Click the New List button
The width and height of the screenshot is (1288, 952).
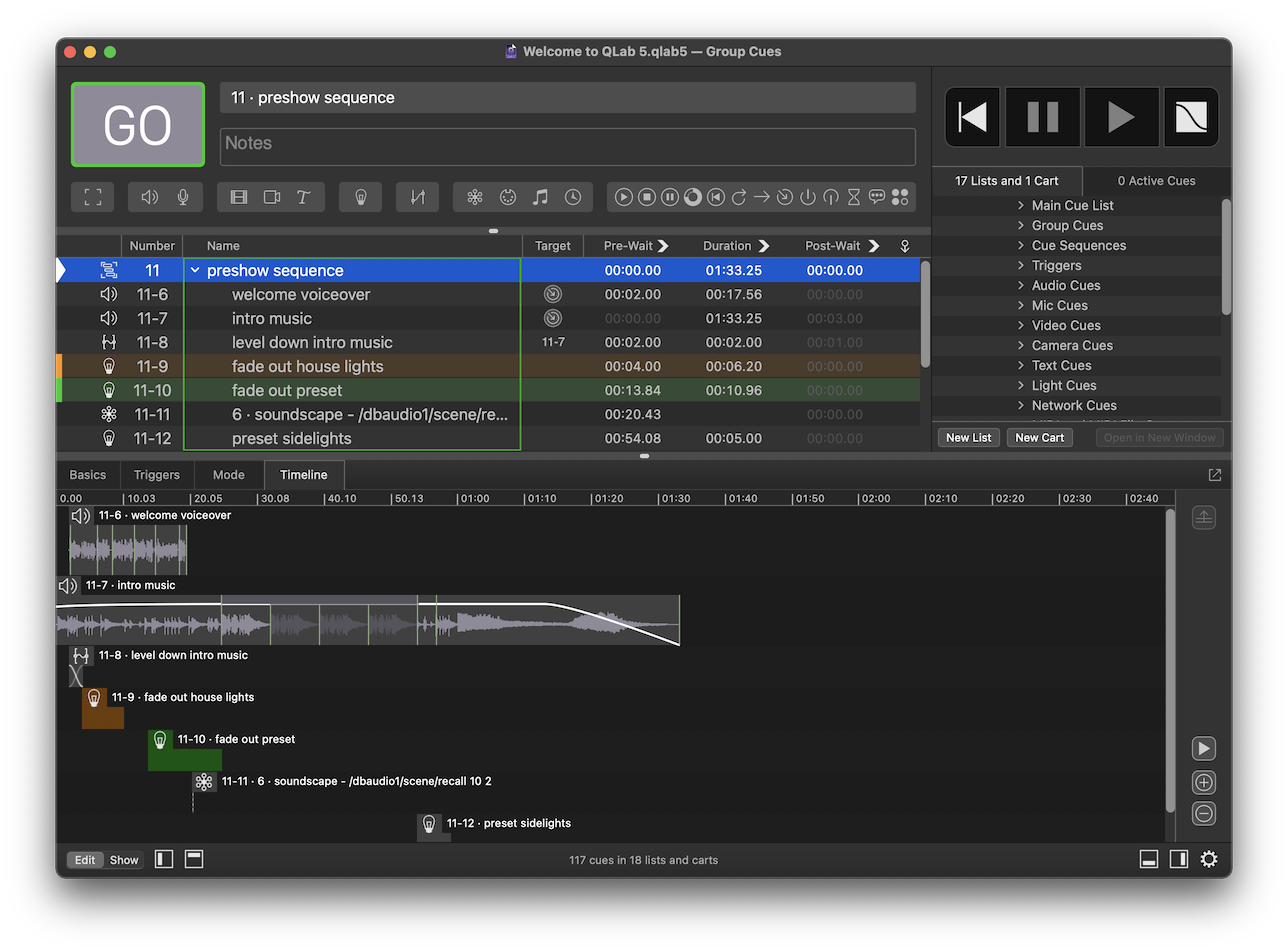968,437
